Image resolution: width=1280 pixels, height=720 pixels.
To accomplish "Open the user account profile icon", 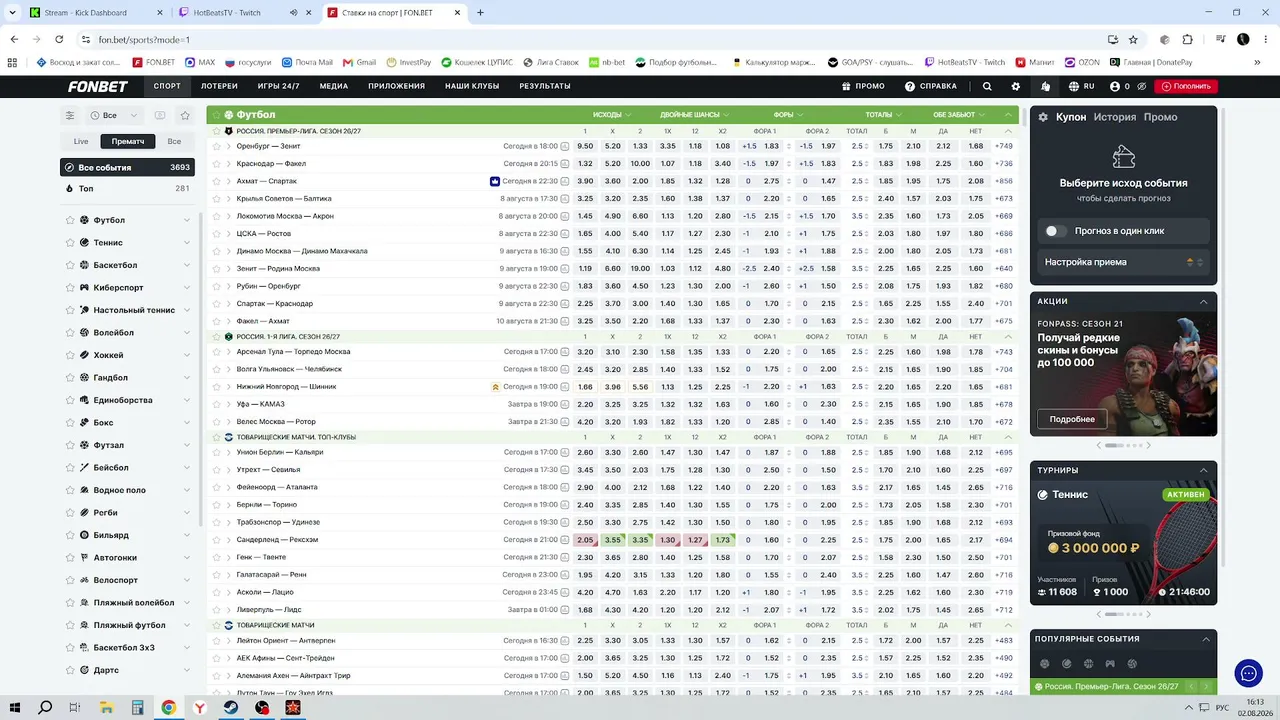I will click(1115, 86).
